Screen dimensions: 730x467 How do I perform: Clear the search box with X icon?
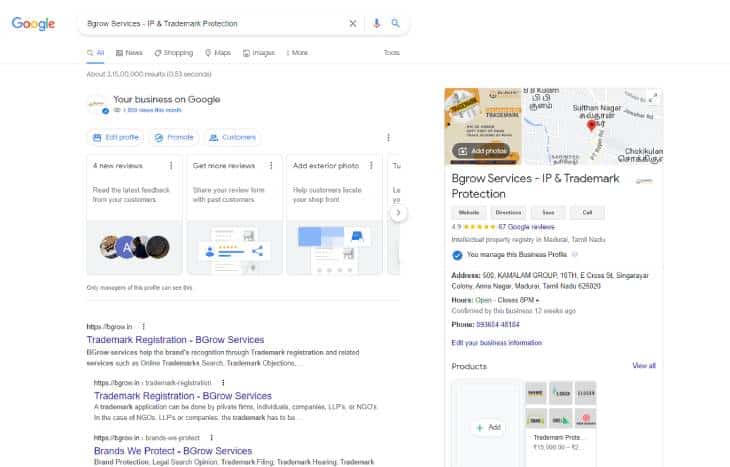(353, 23)
